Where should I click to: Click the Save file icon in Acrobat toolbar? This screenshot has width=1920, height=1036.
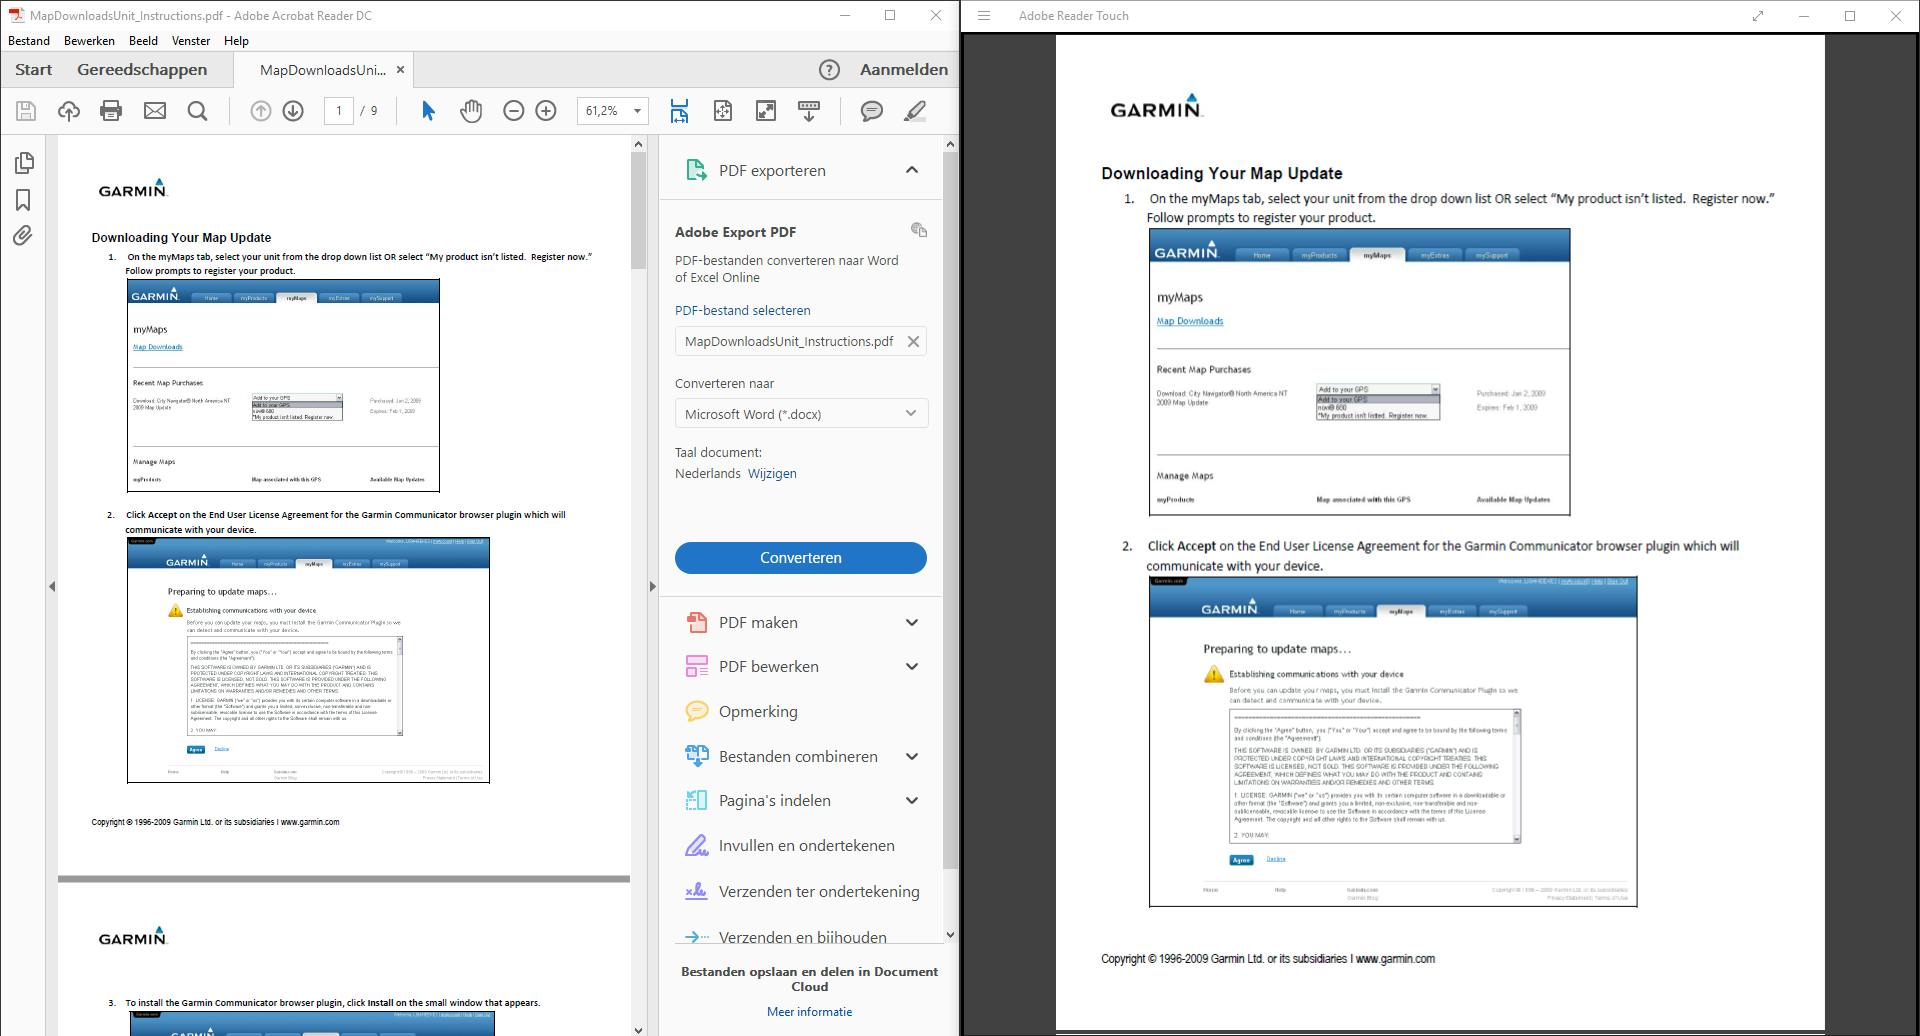(x=26, y=111)
